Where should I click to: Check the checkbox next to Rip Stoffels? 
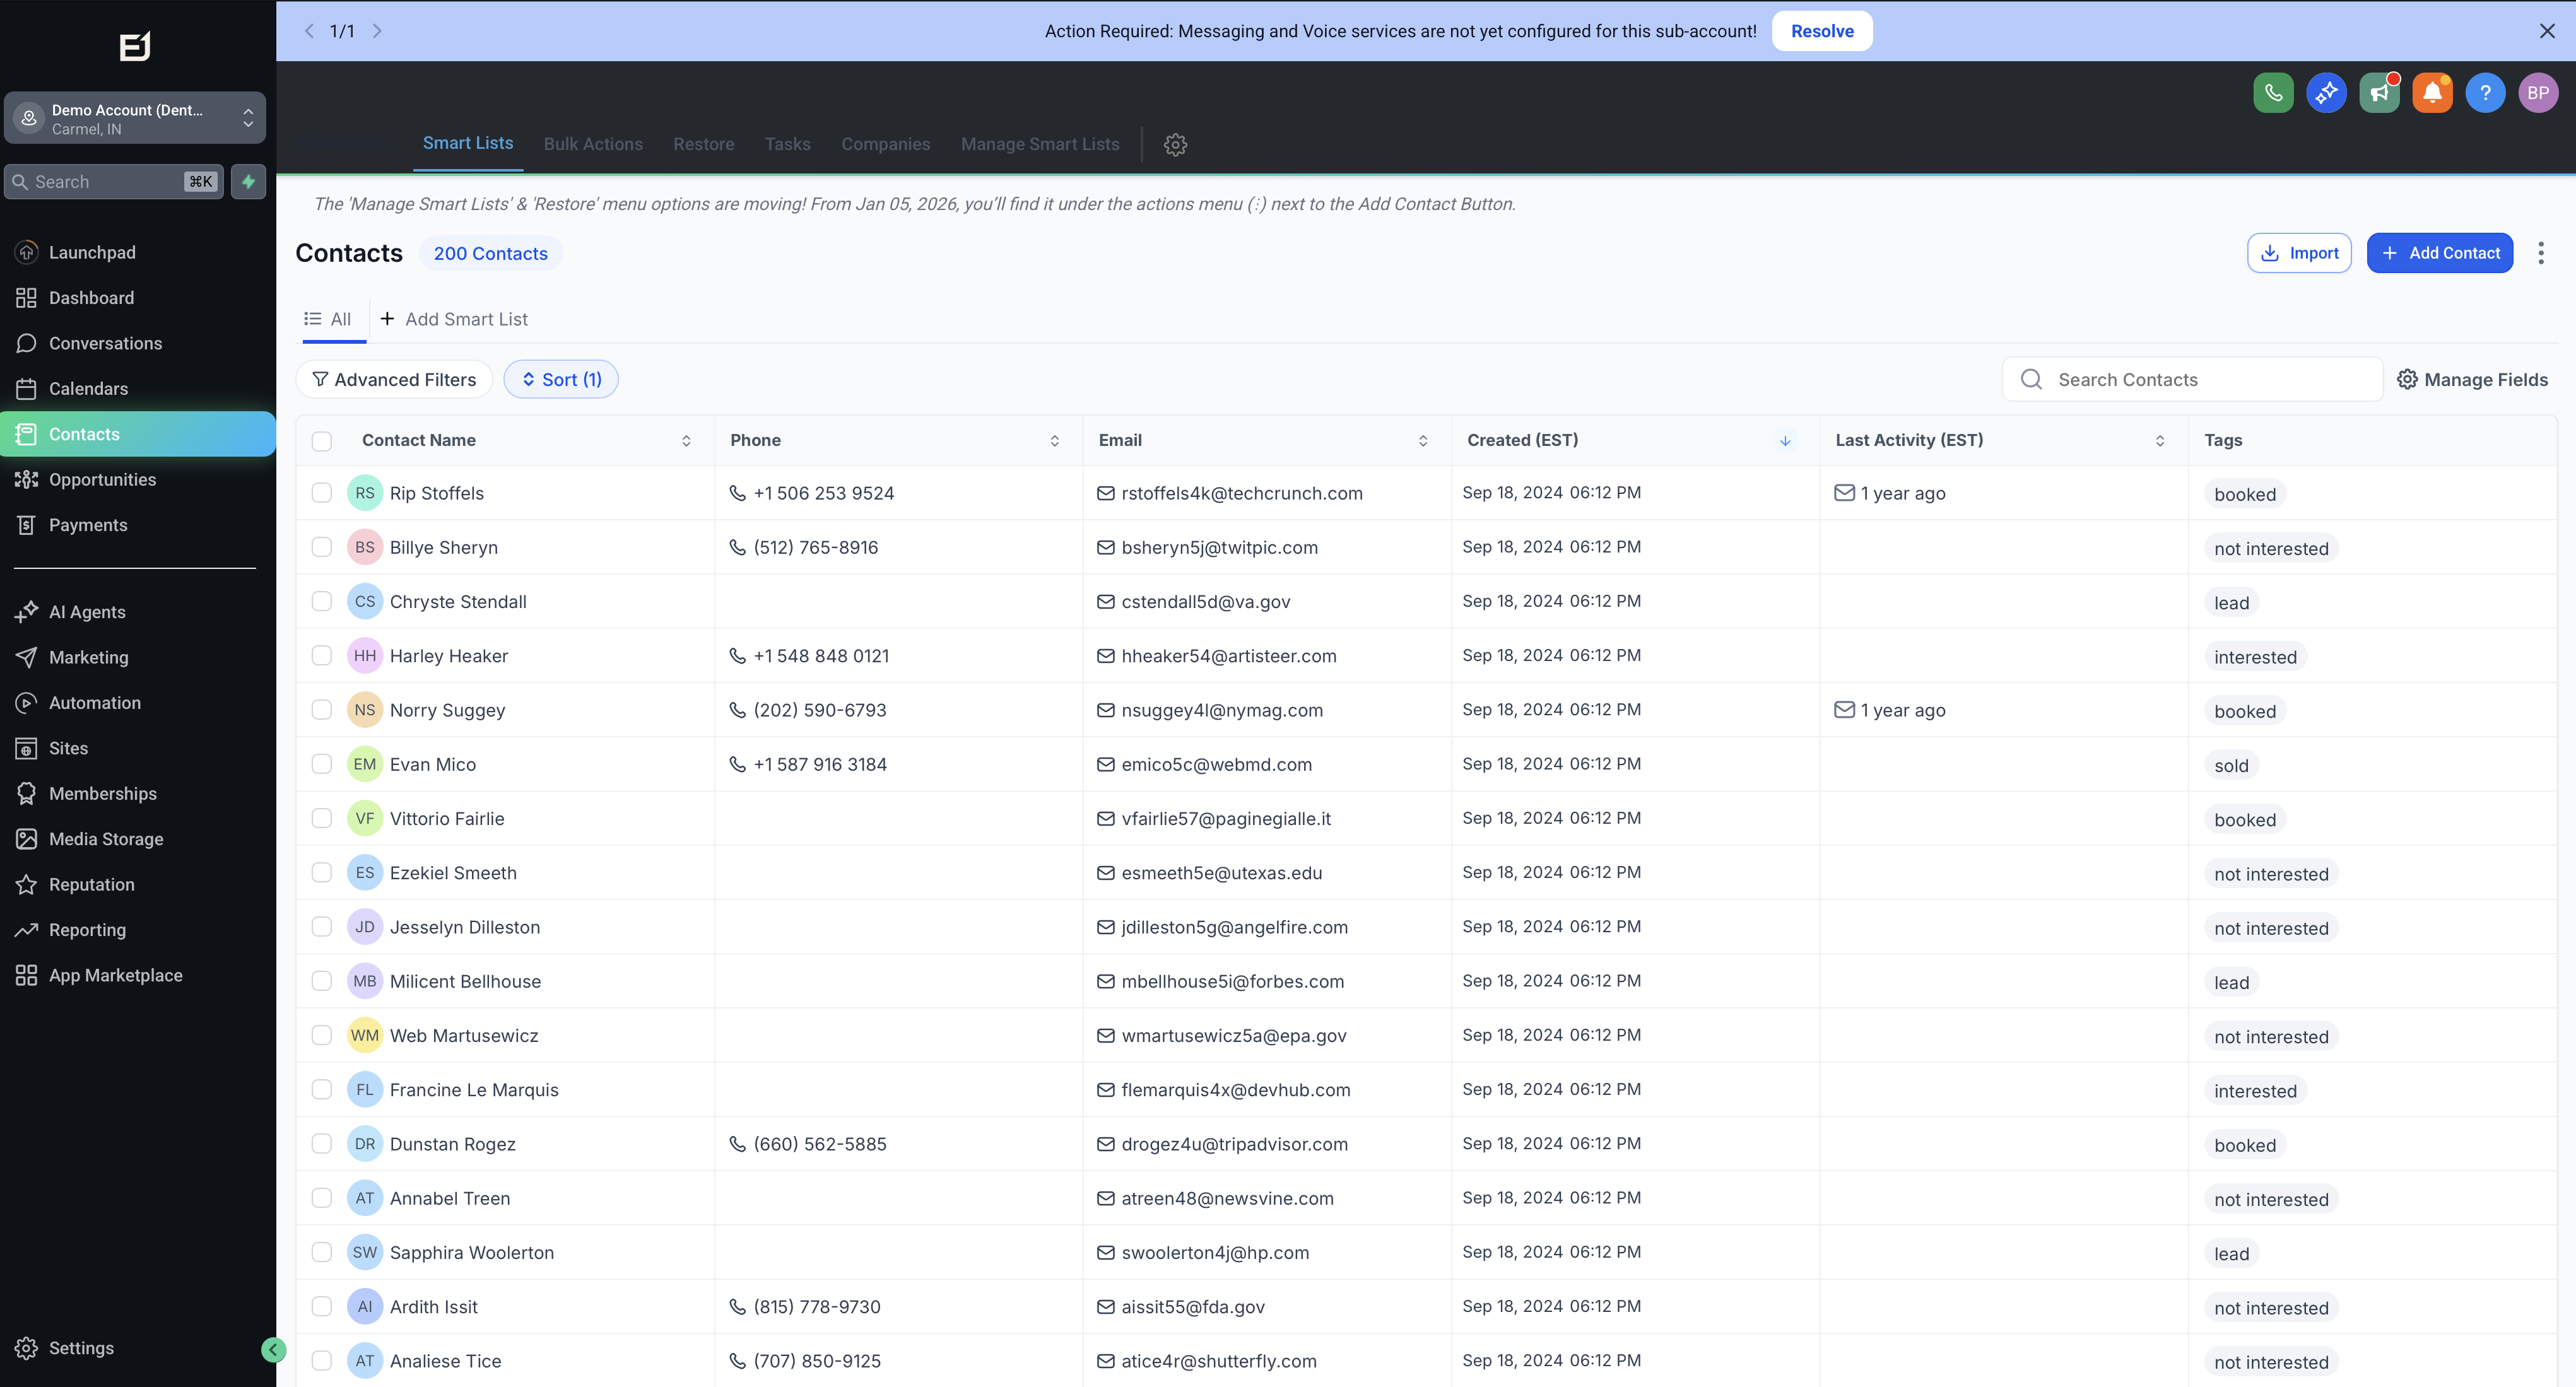[321, 493]
